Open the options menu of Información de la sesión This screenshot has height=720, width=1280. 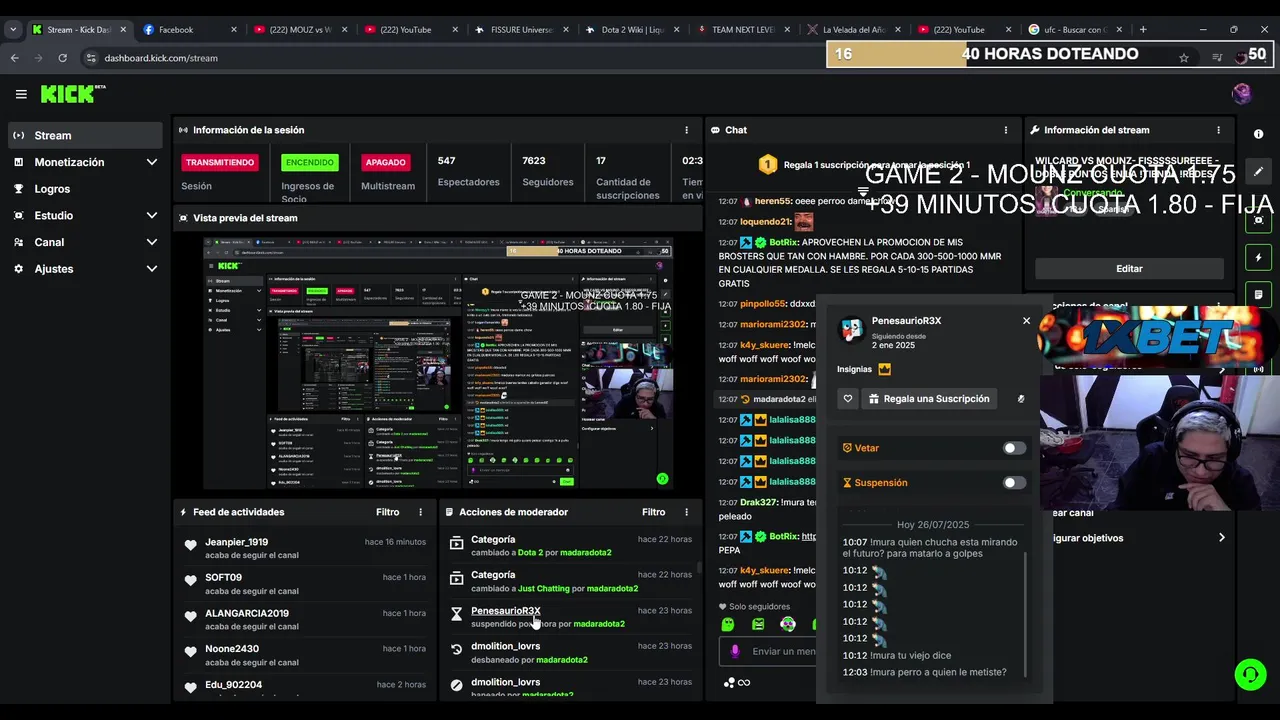pos(686,130)
